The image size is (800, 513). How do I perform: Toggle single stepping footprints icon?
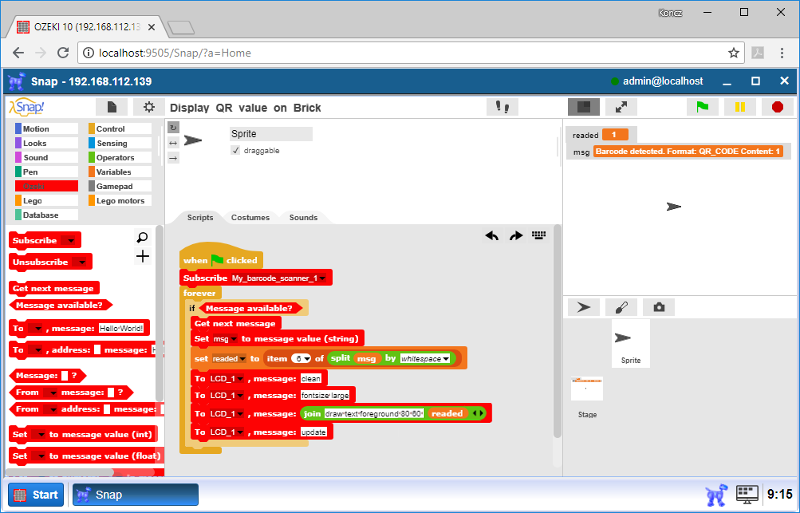point(502,107)
